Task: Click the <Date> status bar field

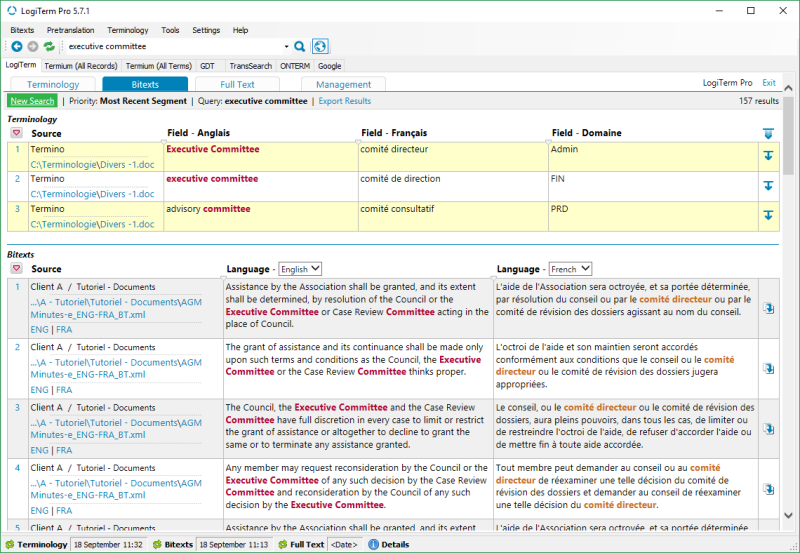Action: coord(344,544)
